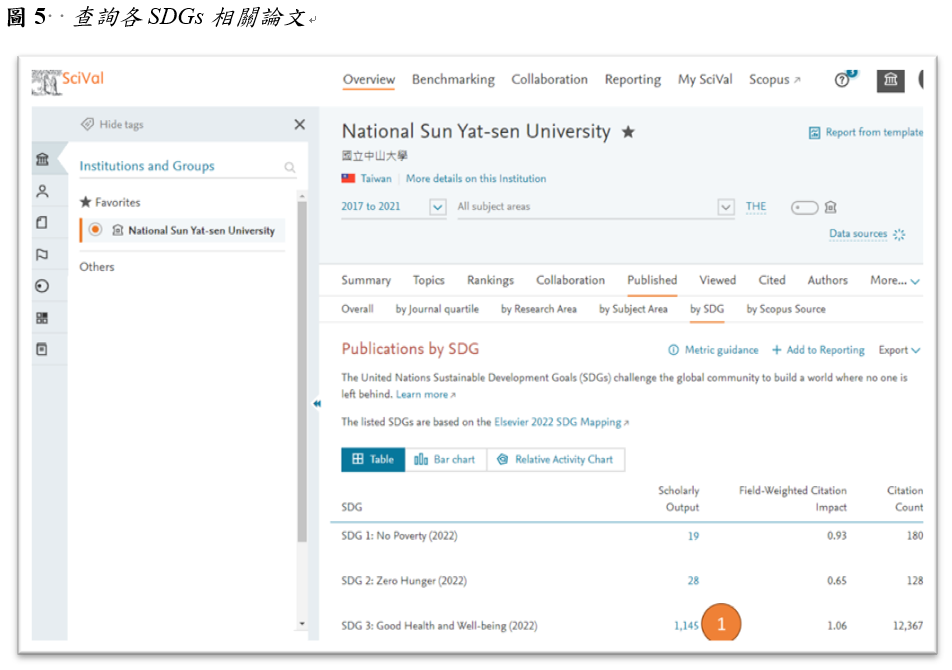
Task: Switch to Relative Activity Chart view
Action: pos(556,459)
